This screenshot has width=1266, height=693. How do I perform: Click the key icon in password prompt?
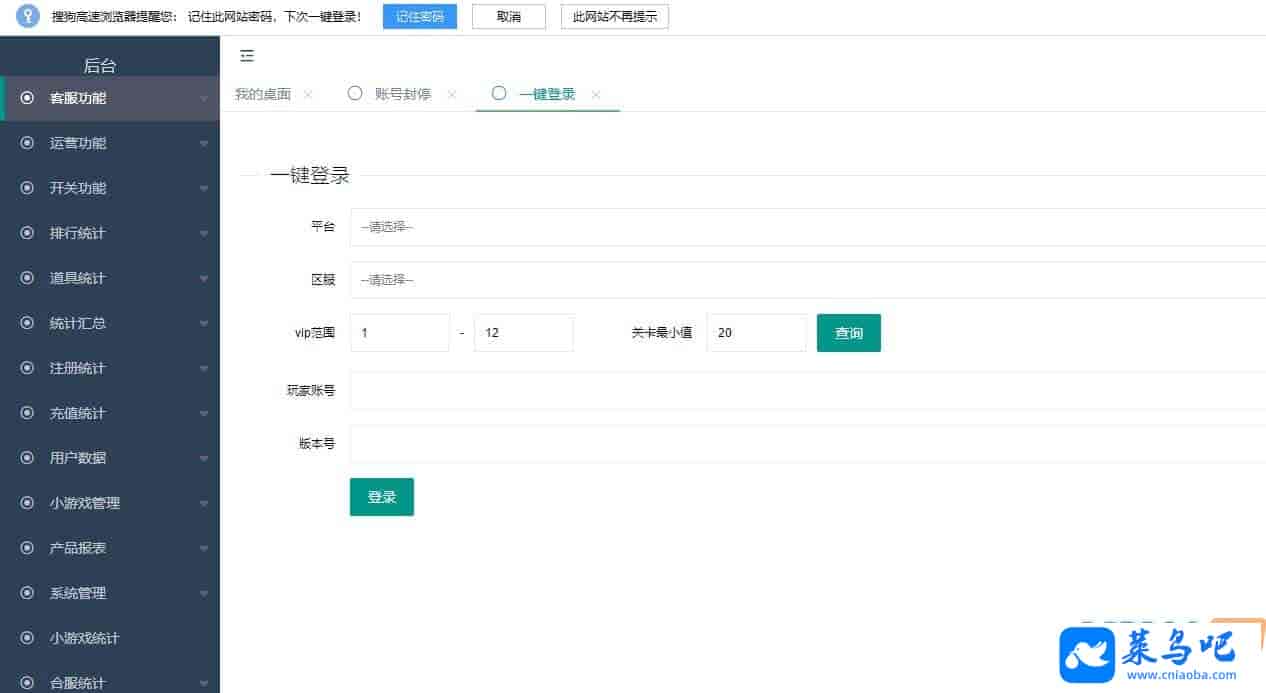click(28, 17)
